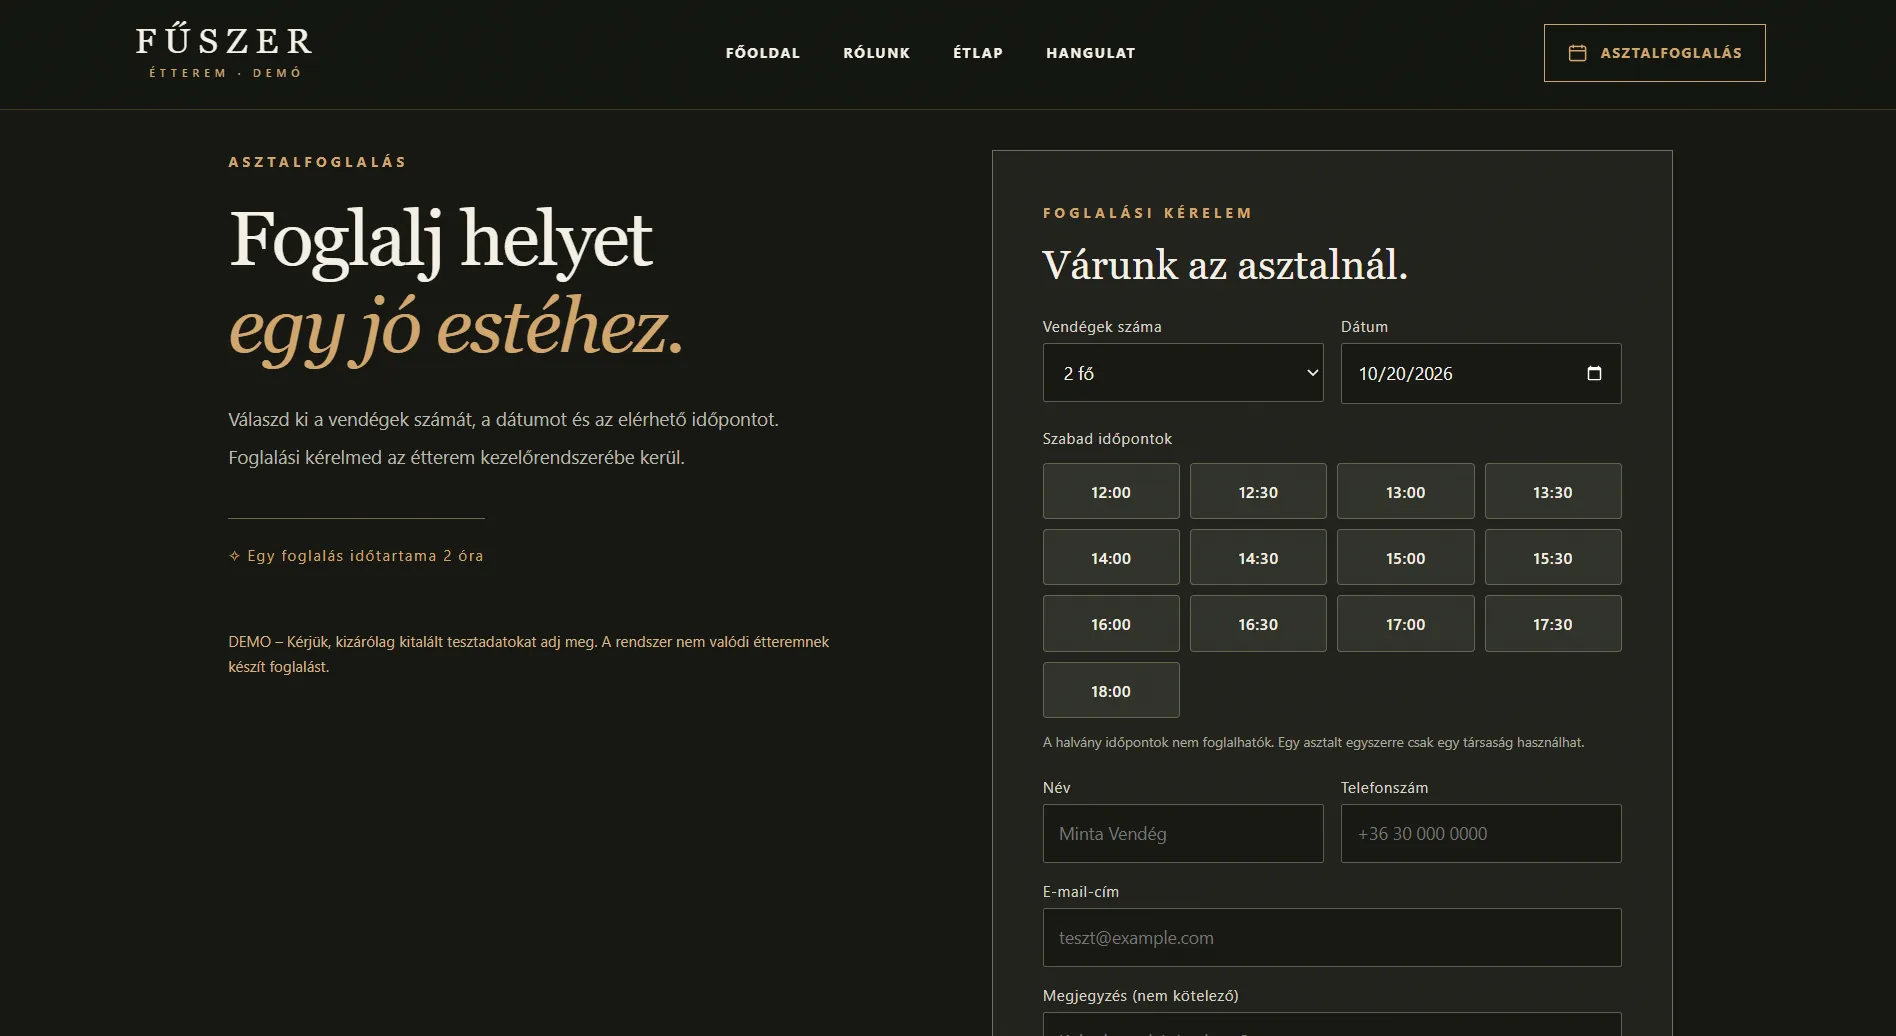Open the Étlap menu page

tap(978, 53)
